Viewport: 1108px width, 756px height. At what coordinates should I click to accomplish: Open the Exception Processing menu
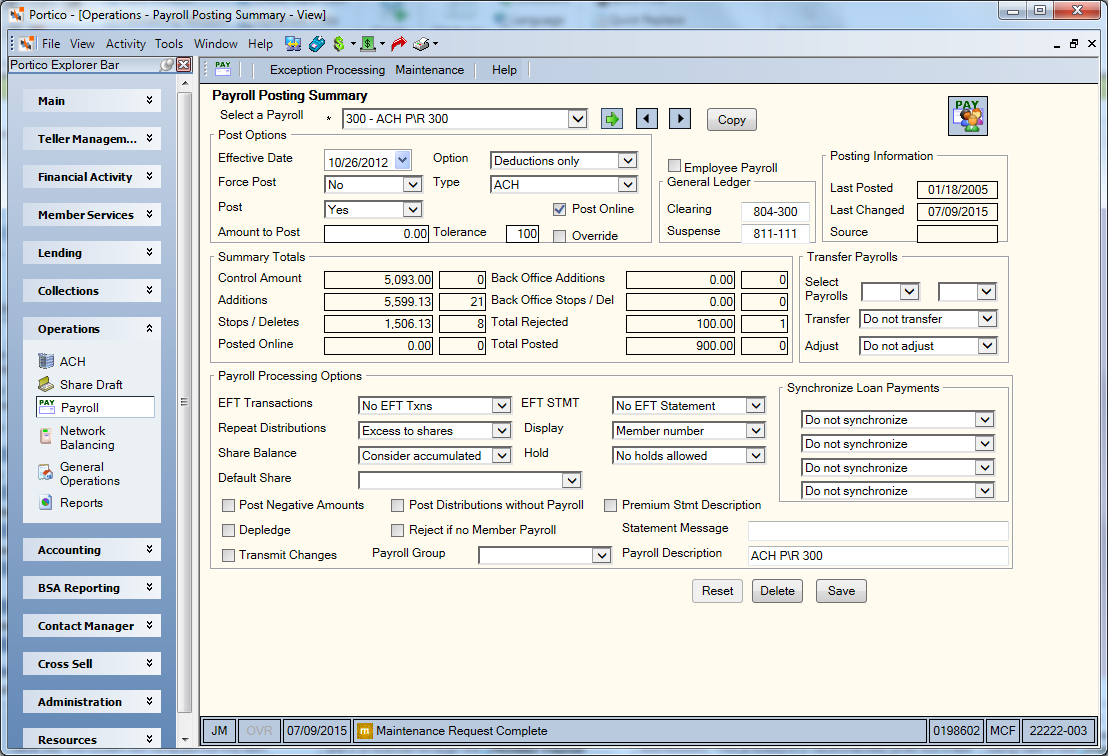pos(327,70)
